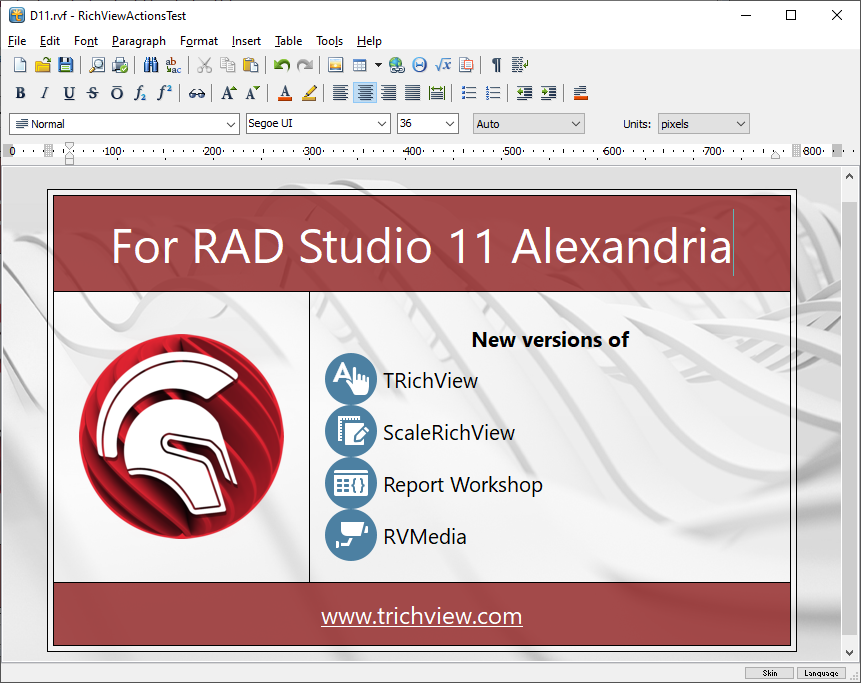Viewport: 861px width, 683px height.
Task: Click the font color icon
Action: coord(285,94)
